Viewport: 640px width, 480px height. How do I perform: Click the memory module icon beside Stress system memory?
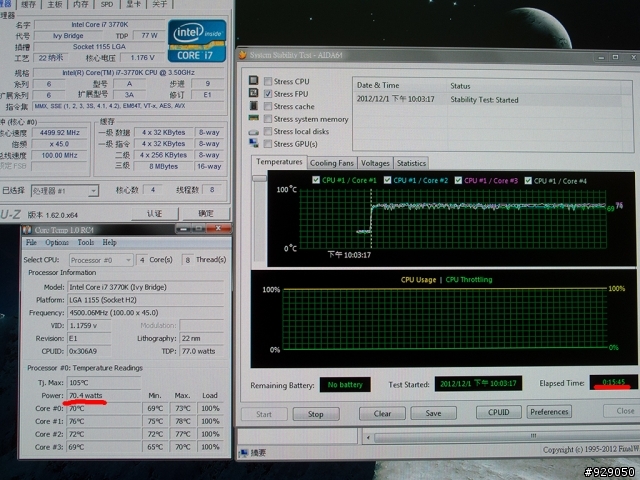253,118
